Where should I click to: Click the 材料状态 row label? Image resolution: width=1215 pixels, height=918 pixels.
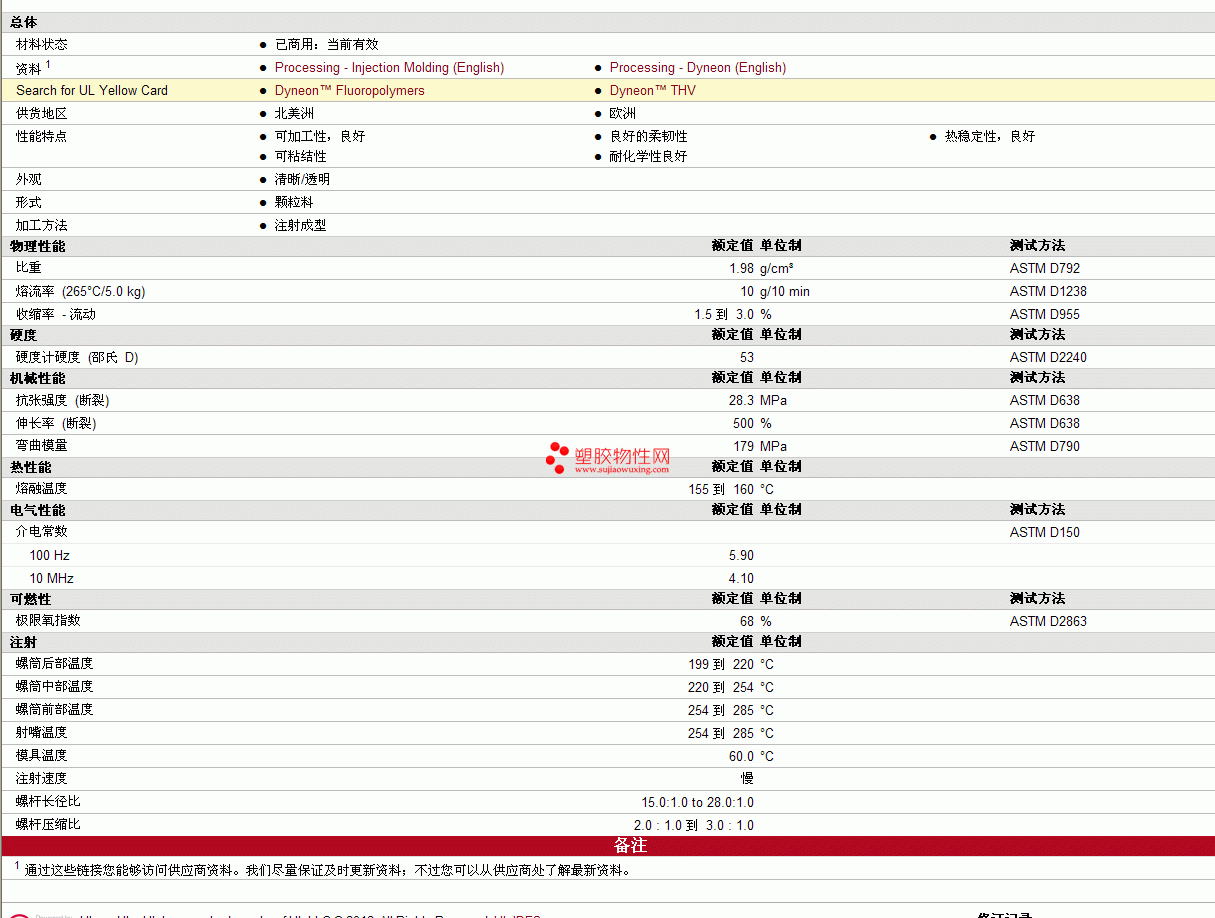tap(42, 45)
